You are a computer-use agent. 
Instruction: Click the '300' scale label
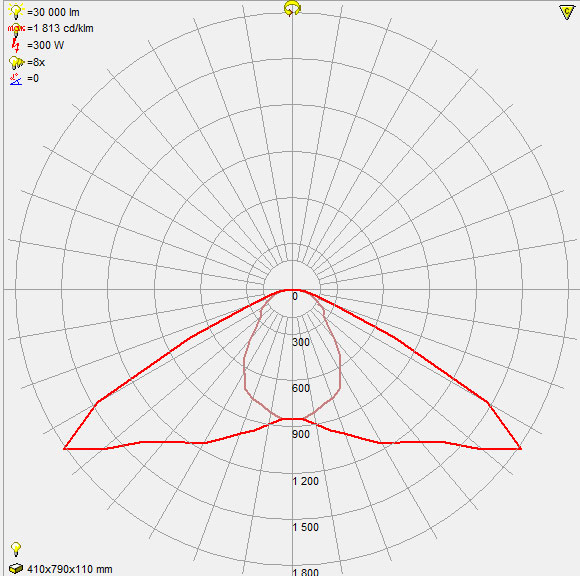point(301,342)
